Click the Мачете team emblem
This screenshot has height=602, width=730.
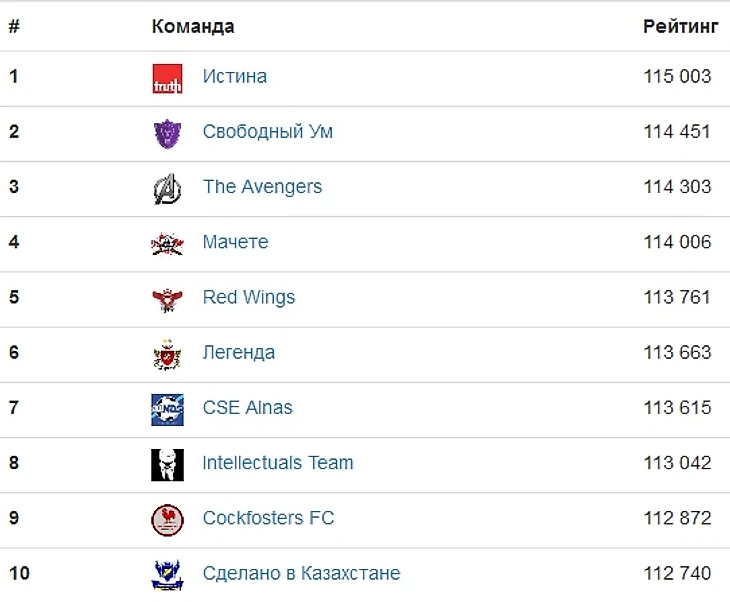click(167, 243)
